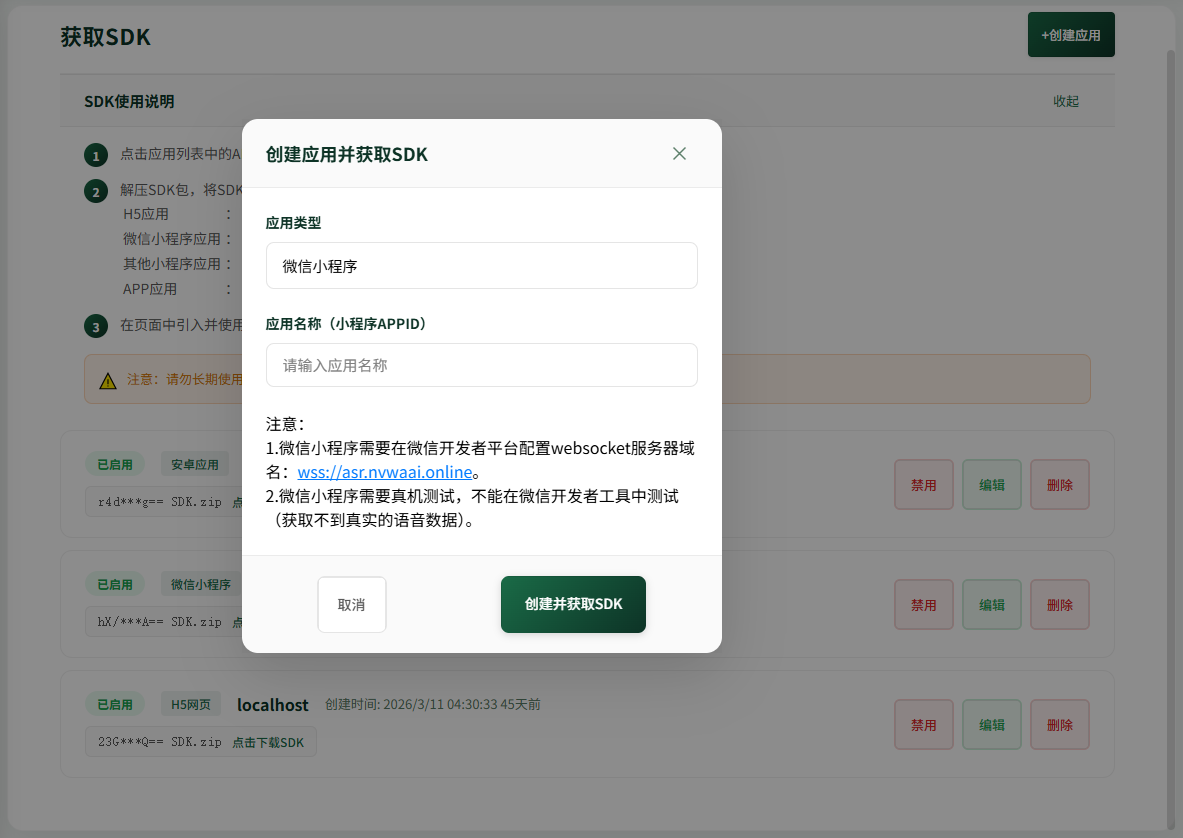Delete the 微信小程序 entry via 删除

click(x=1059, y=604)
